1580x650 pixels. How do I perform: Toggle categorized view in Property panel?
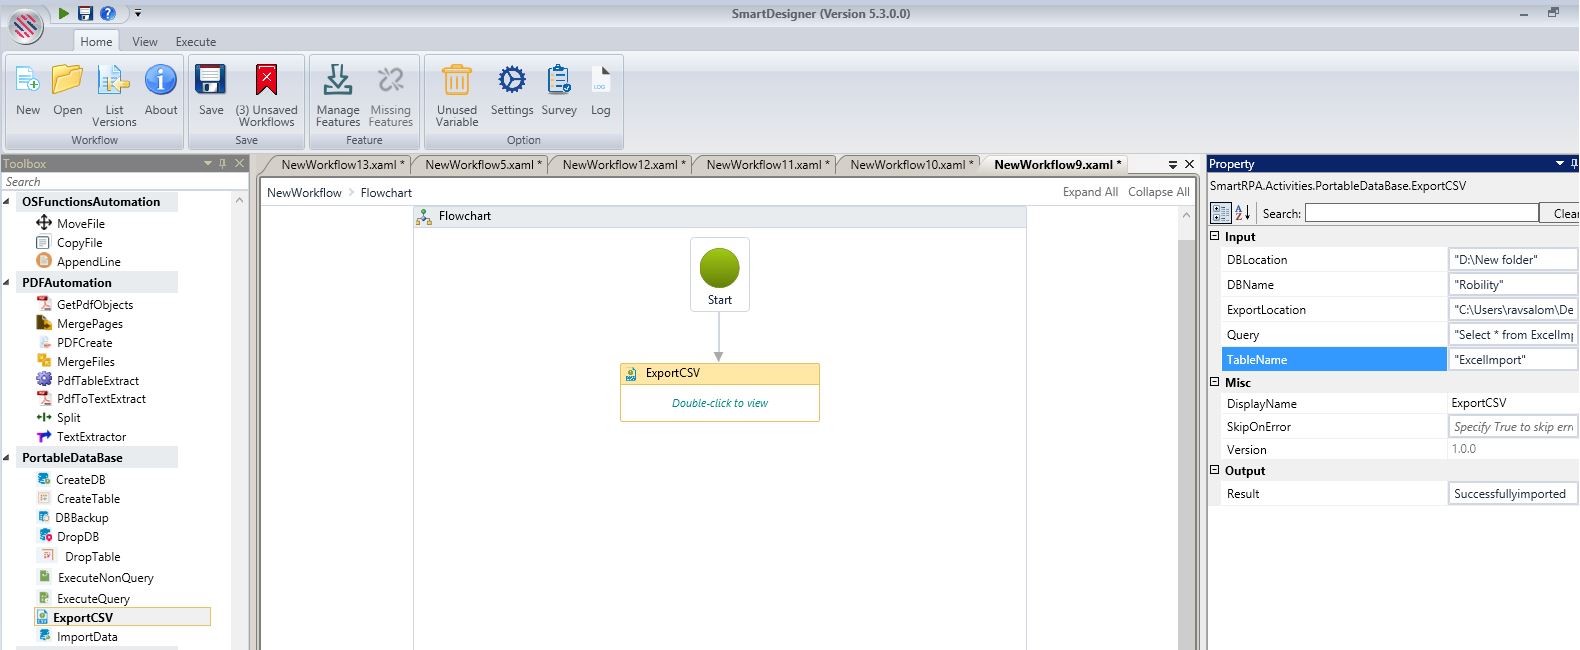tap(1221, 213)
